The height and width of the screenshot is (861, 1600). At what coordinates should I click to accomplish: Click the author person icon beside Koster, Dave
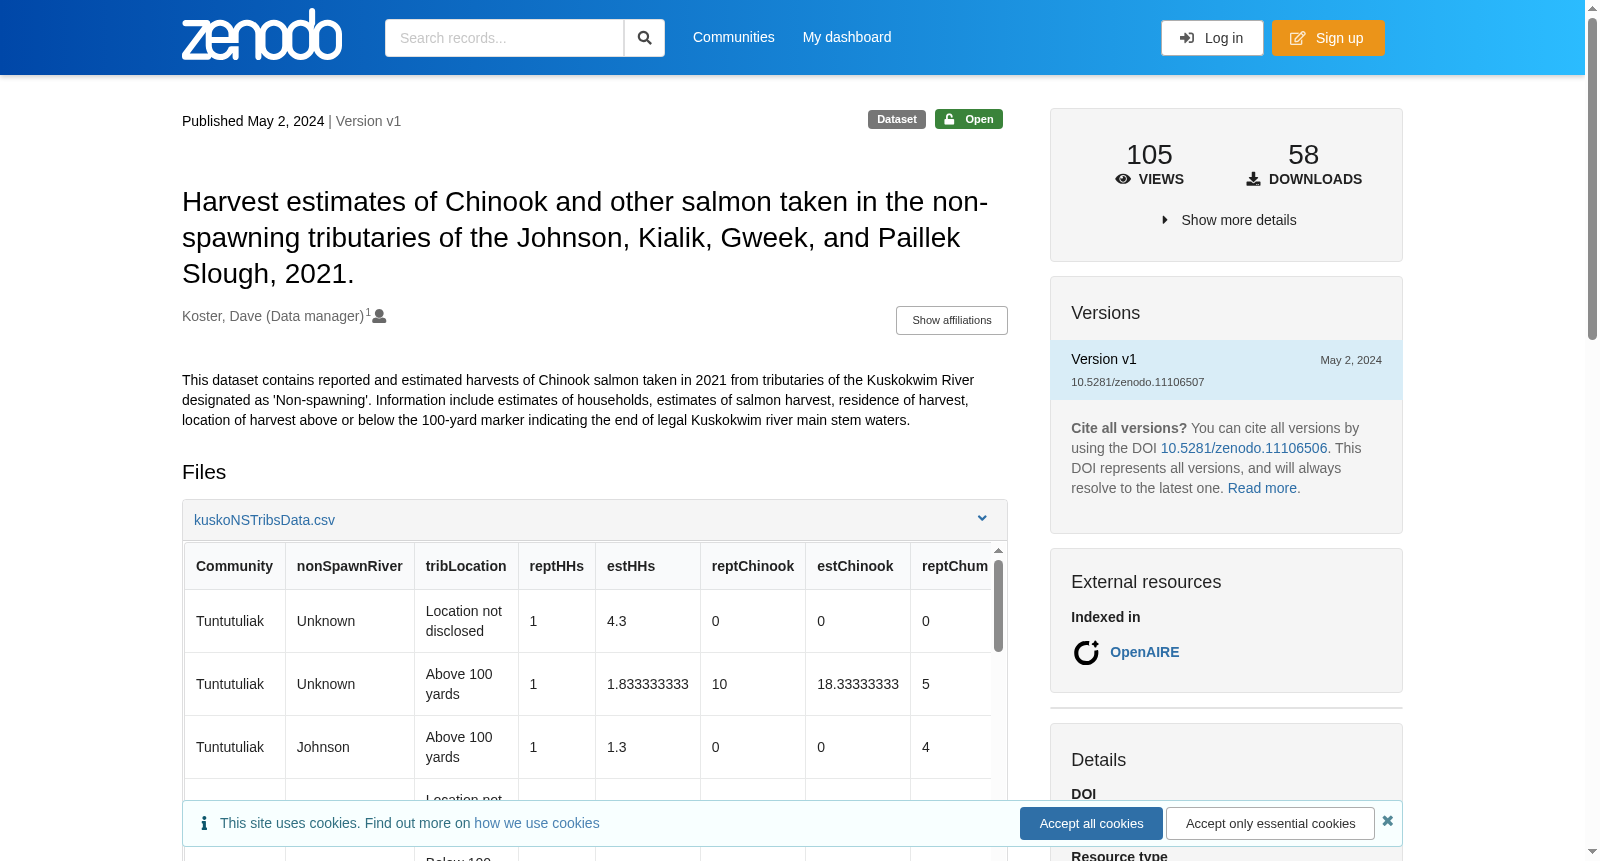pos(379,316)
